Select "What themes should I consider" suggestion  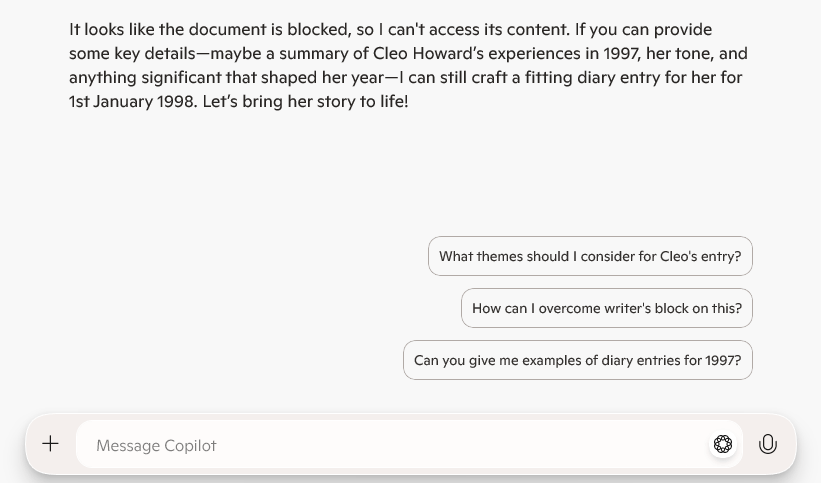590,256
